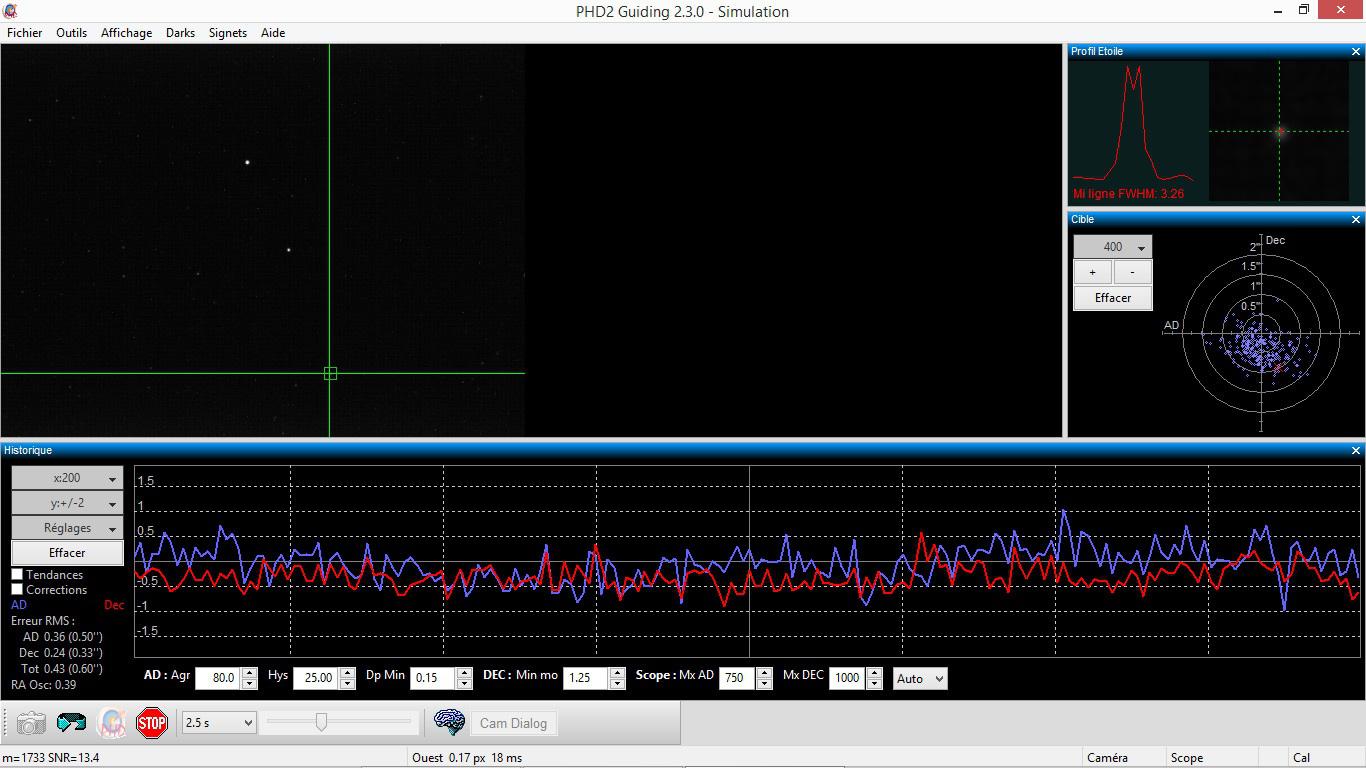Click the PHD guide star icon
The image size is (1366, 768).
[x=111, y=723]
